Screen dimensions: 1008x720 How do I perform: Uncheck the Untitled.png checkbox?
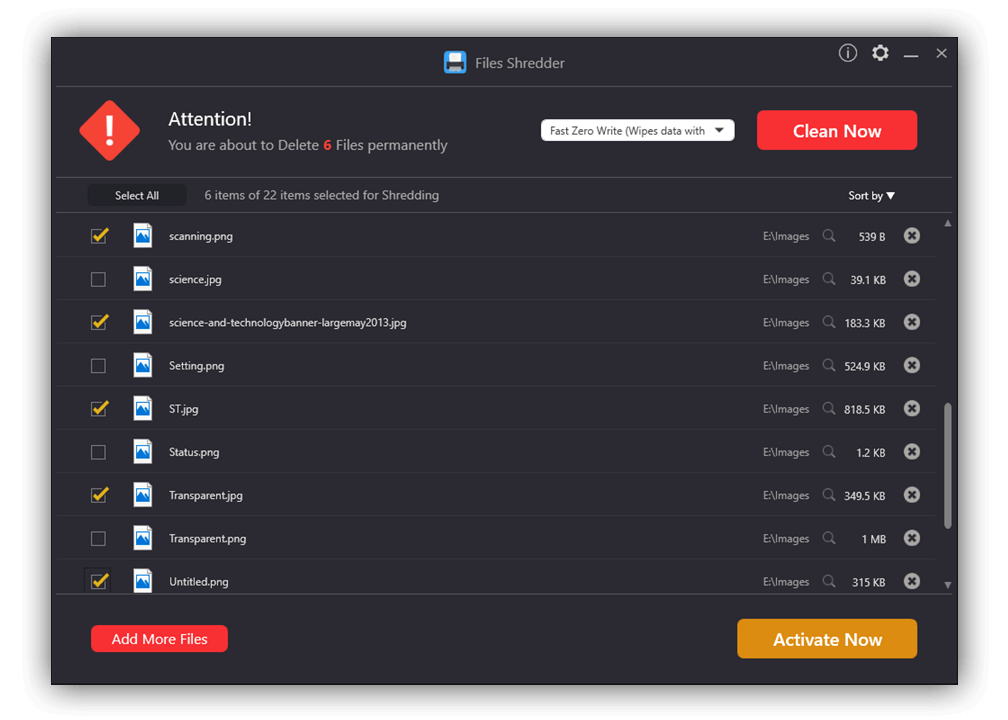pyautogui.click(x=98, y=581)
